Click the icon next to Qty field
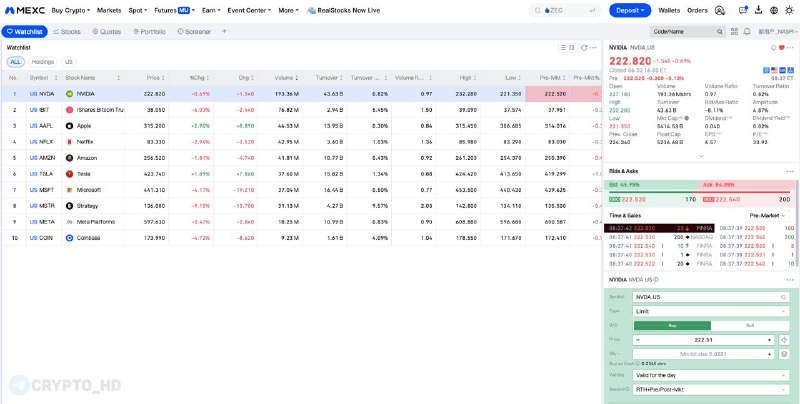Screen dimensions: 800x404 (x=785, y=354)
